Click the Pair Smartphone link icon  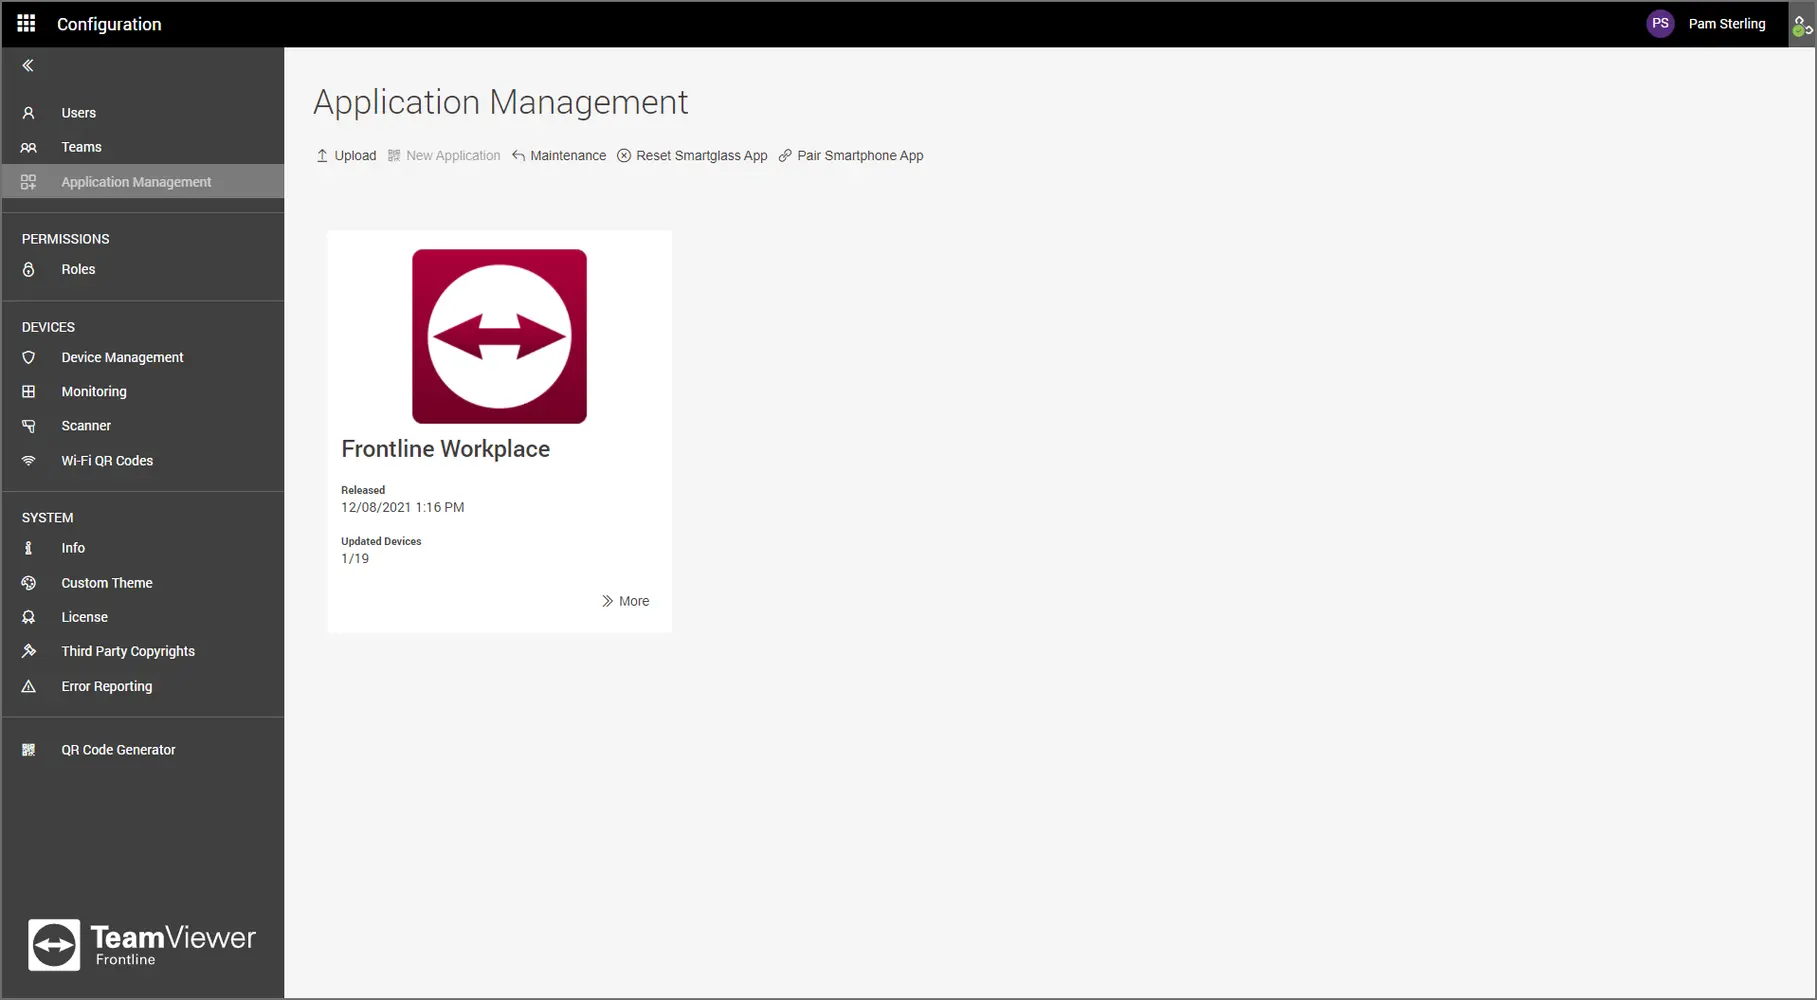(x=785, y=155)
